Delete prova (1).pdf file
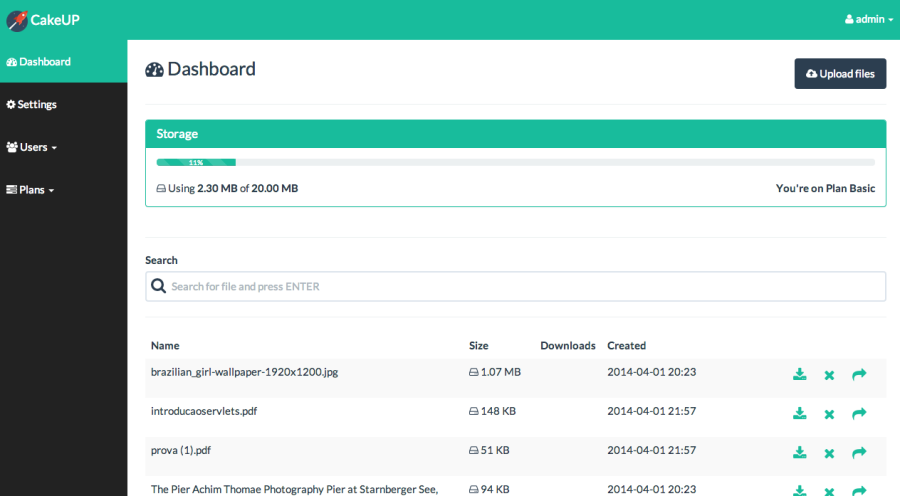Image resolution: width=900 pixels, height=496 pixels. [829, 454]
